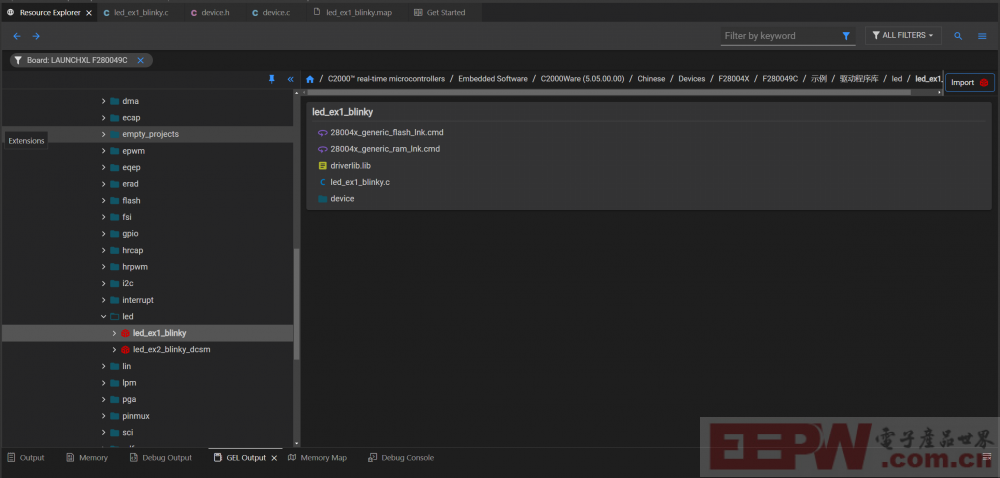Expand the empty_projects folder
This screenshot has width=1000, height=478.
click(104, 134)
